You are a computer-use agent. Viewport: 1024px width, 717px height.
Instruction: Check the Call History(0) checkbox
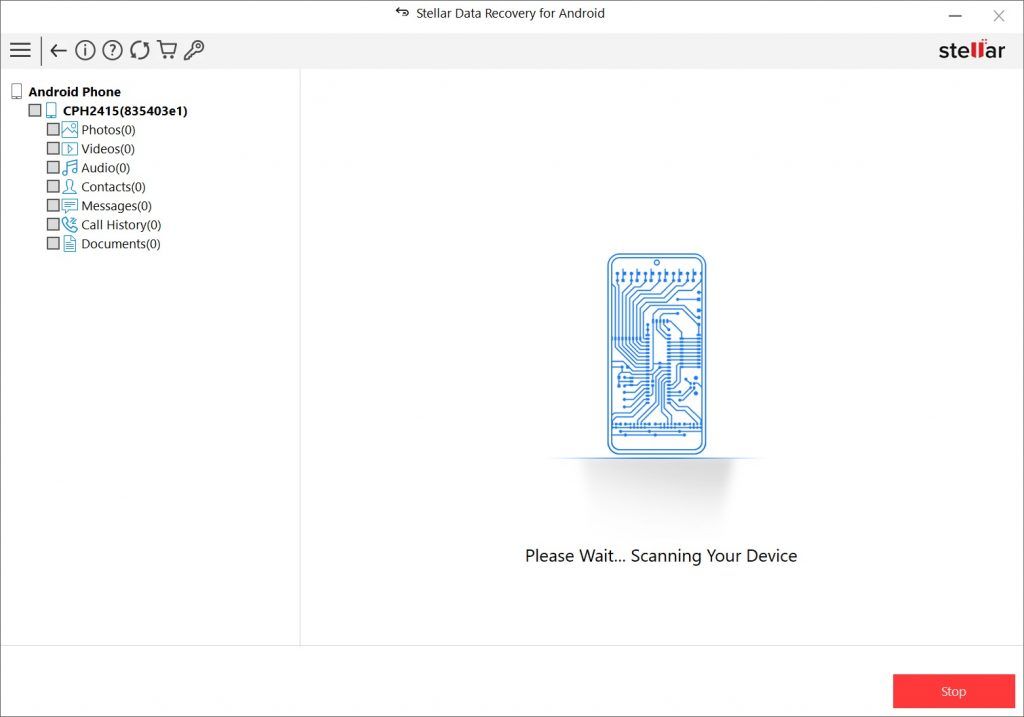54,224
